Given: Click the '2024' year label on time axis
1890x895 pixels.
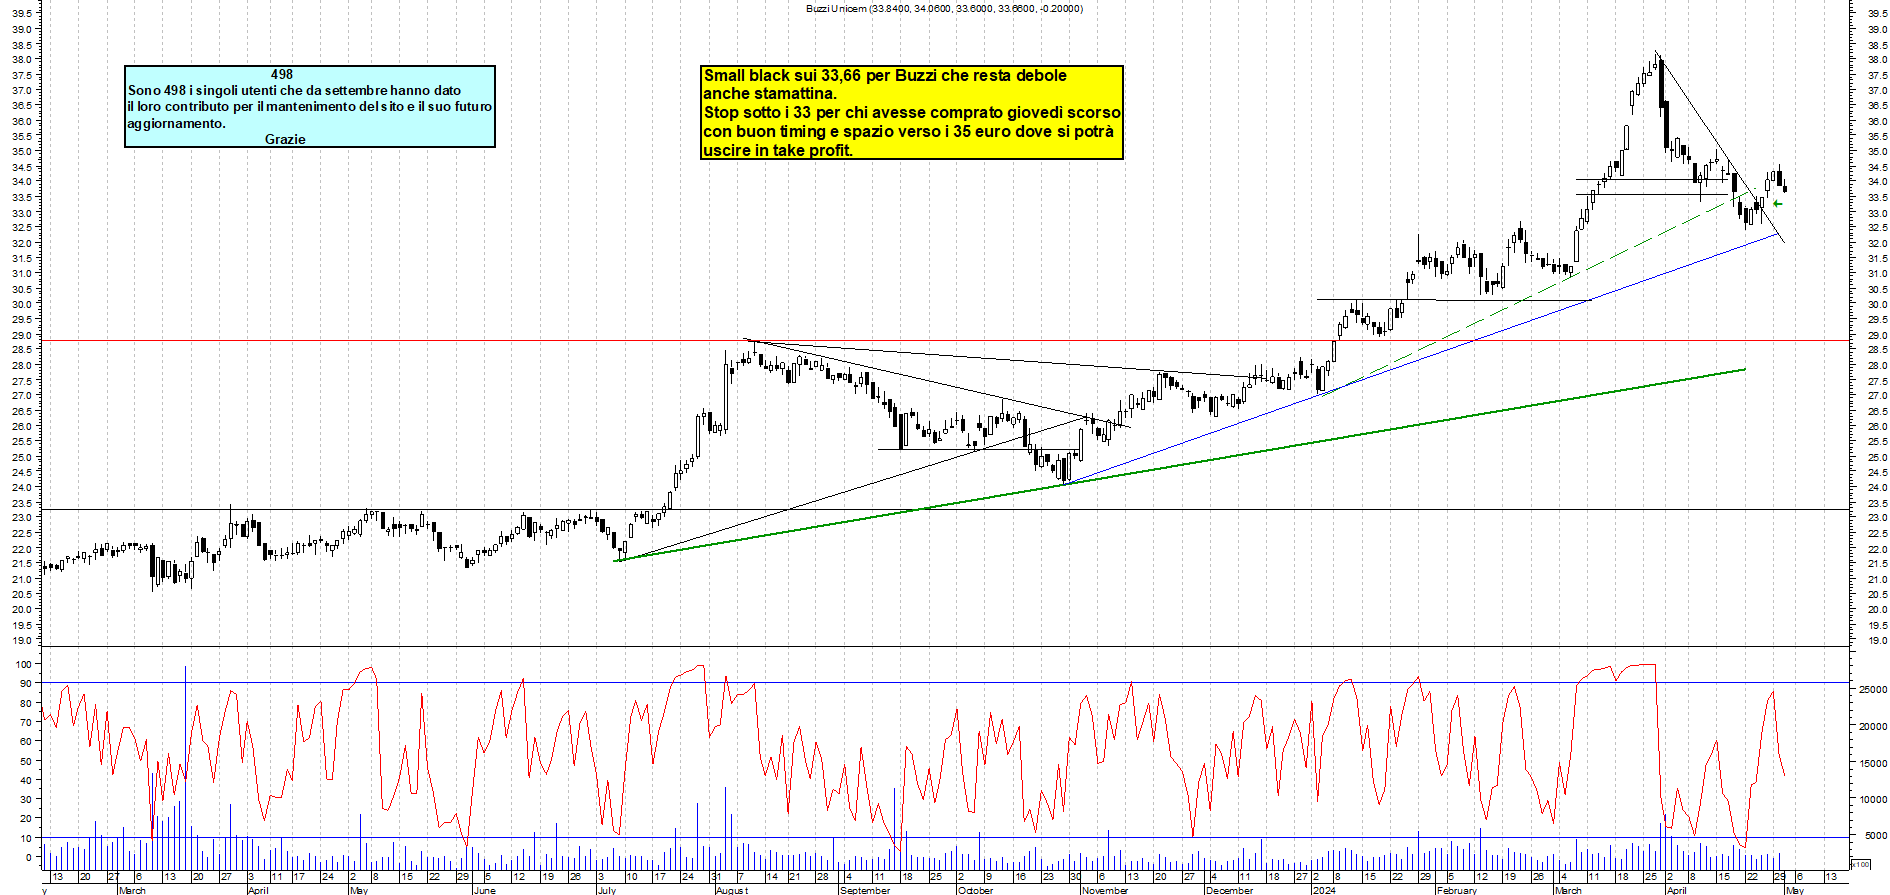Looking at the screenshot, I should (x=1324, y=890).
